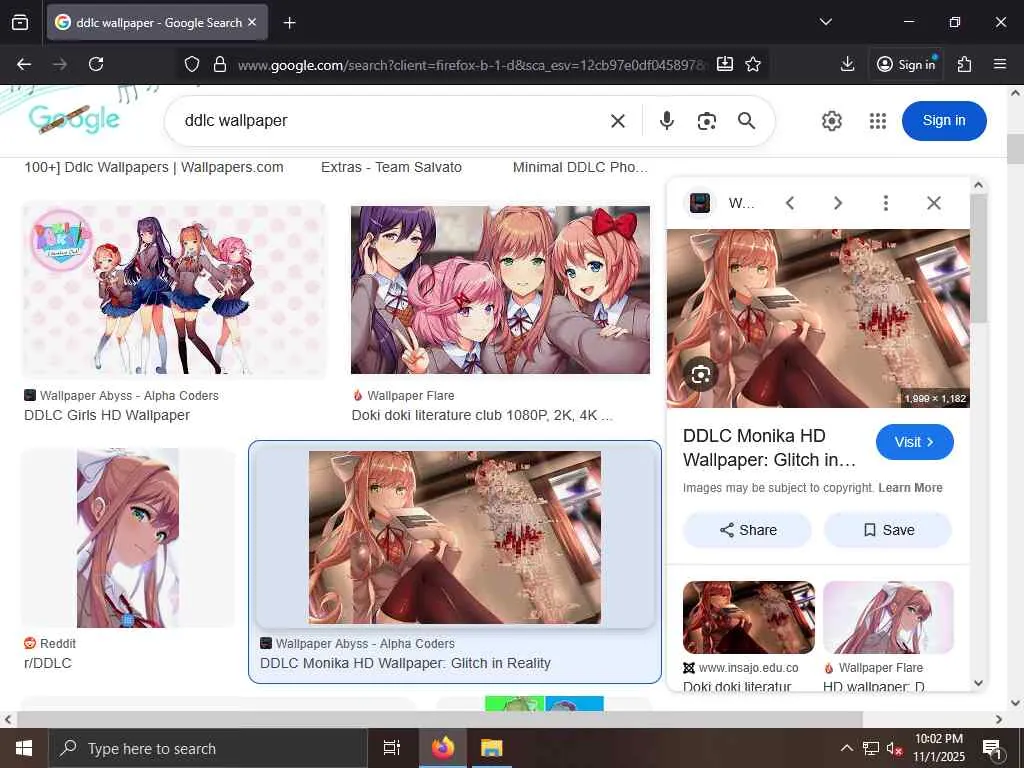Open Firefox application hamburger menu
The height and width of the screenshot is (768, 1024).
coord(1000,64)
